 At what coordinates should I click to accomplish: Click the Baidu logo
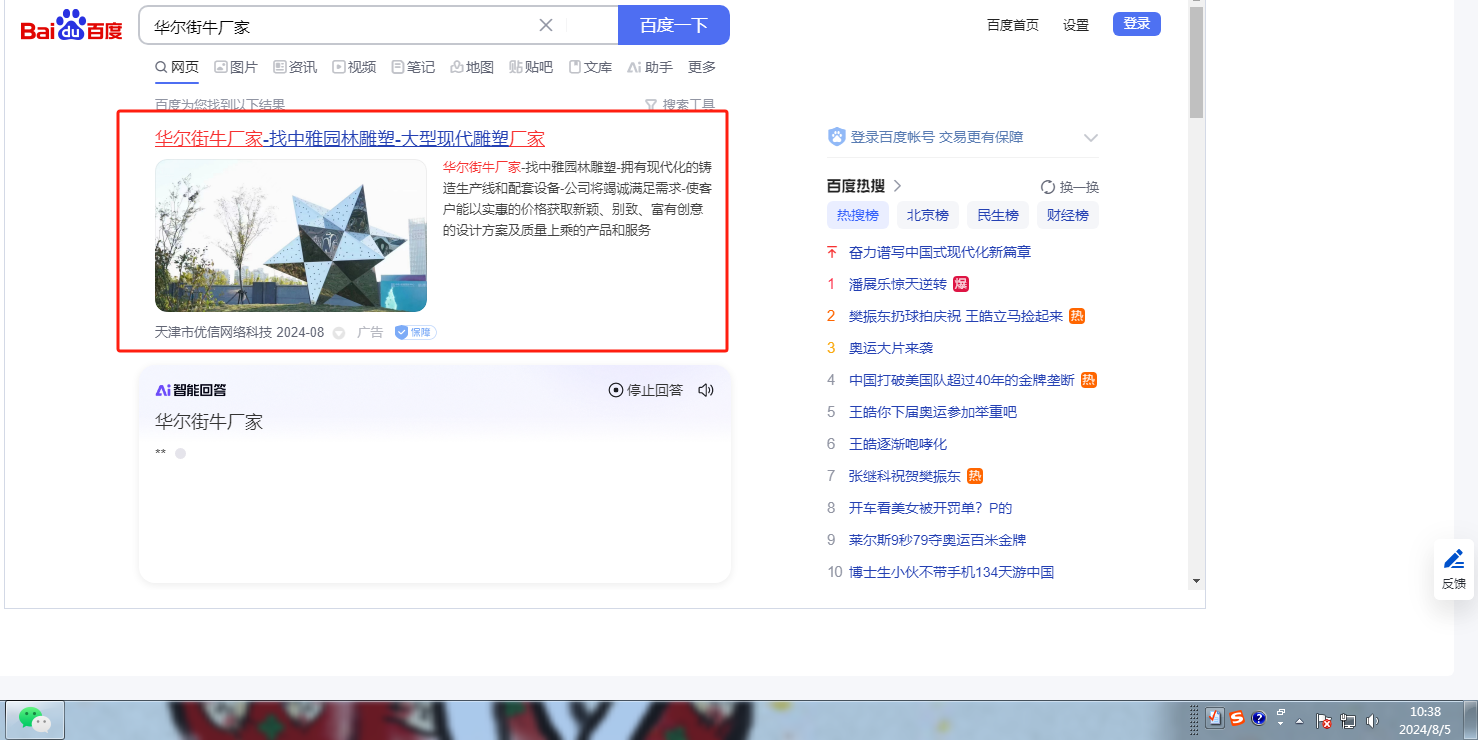pos(72,26)
